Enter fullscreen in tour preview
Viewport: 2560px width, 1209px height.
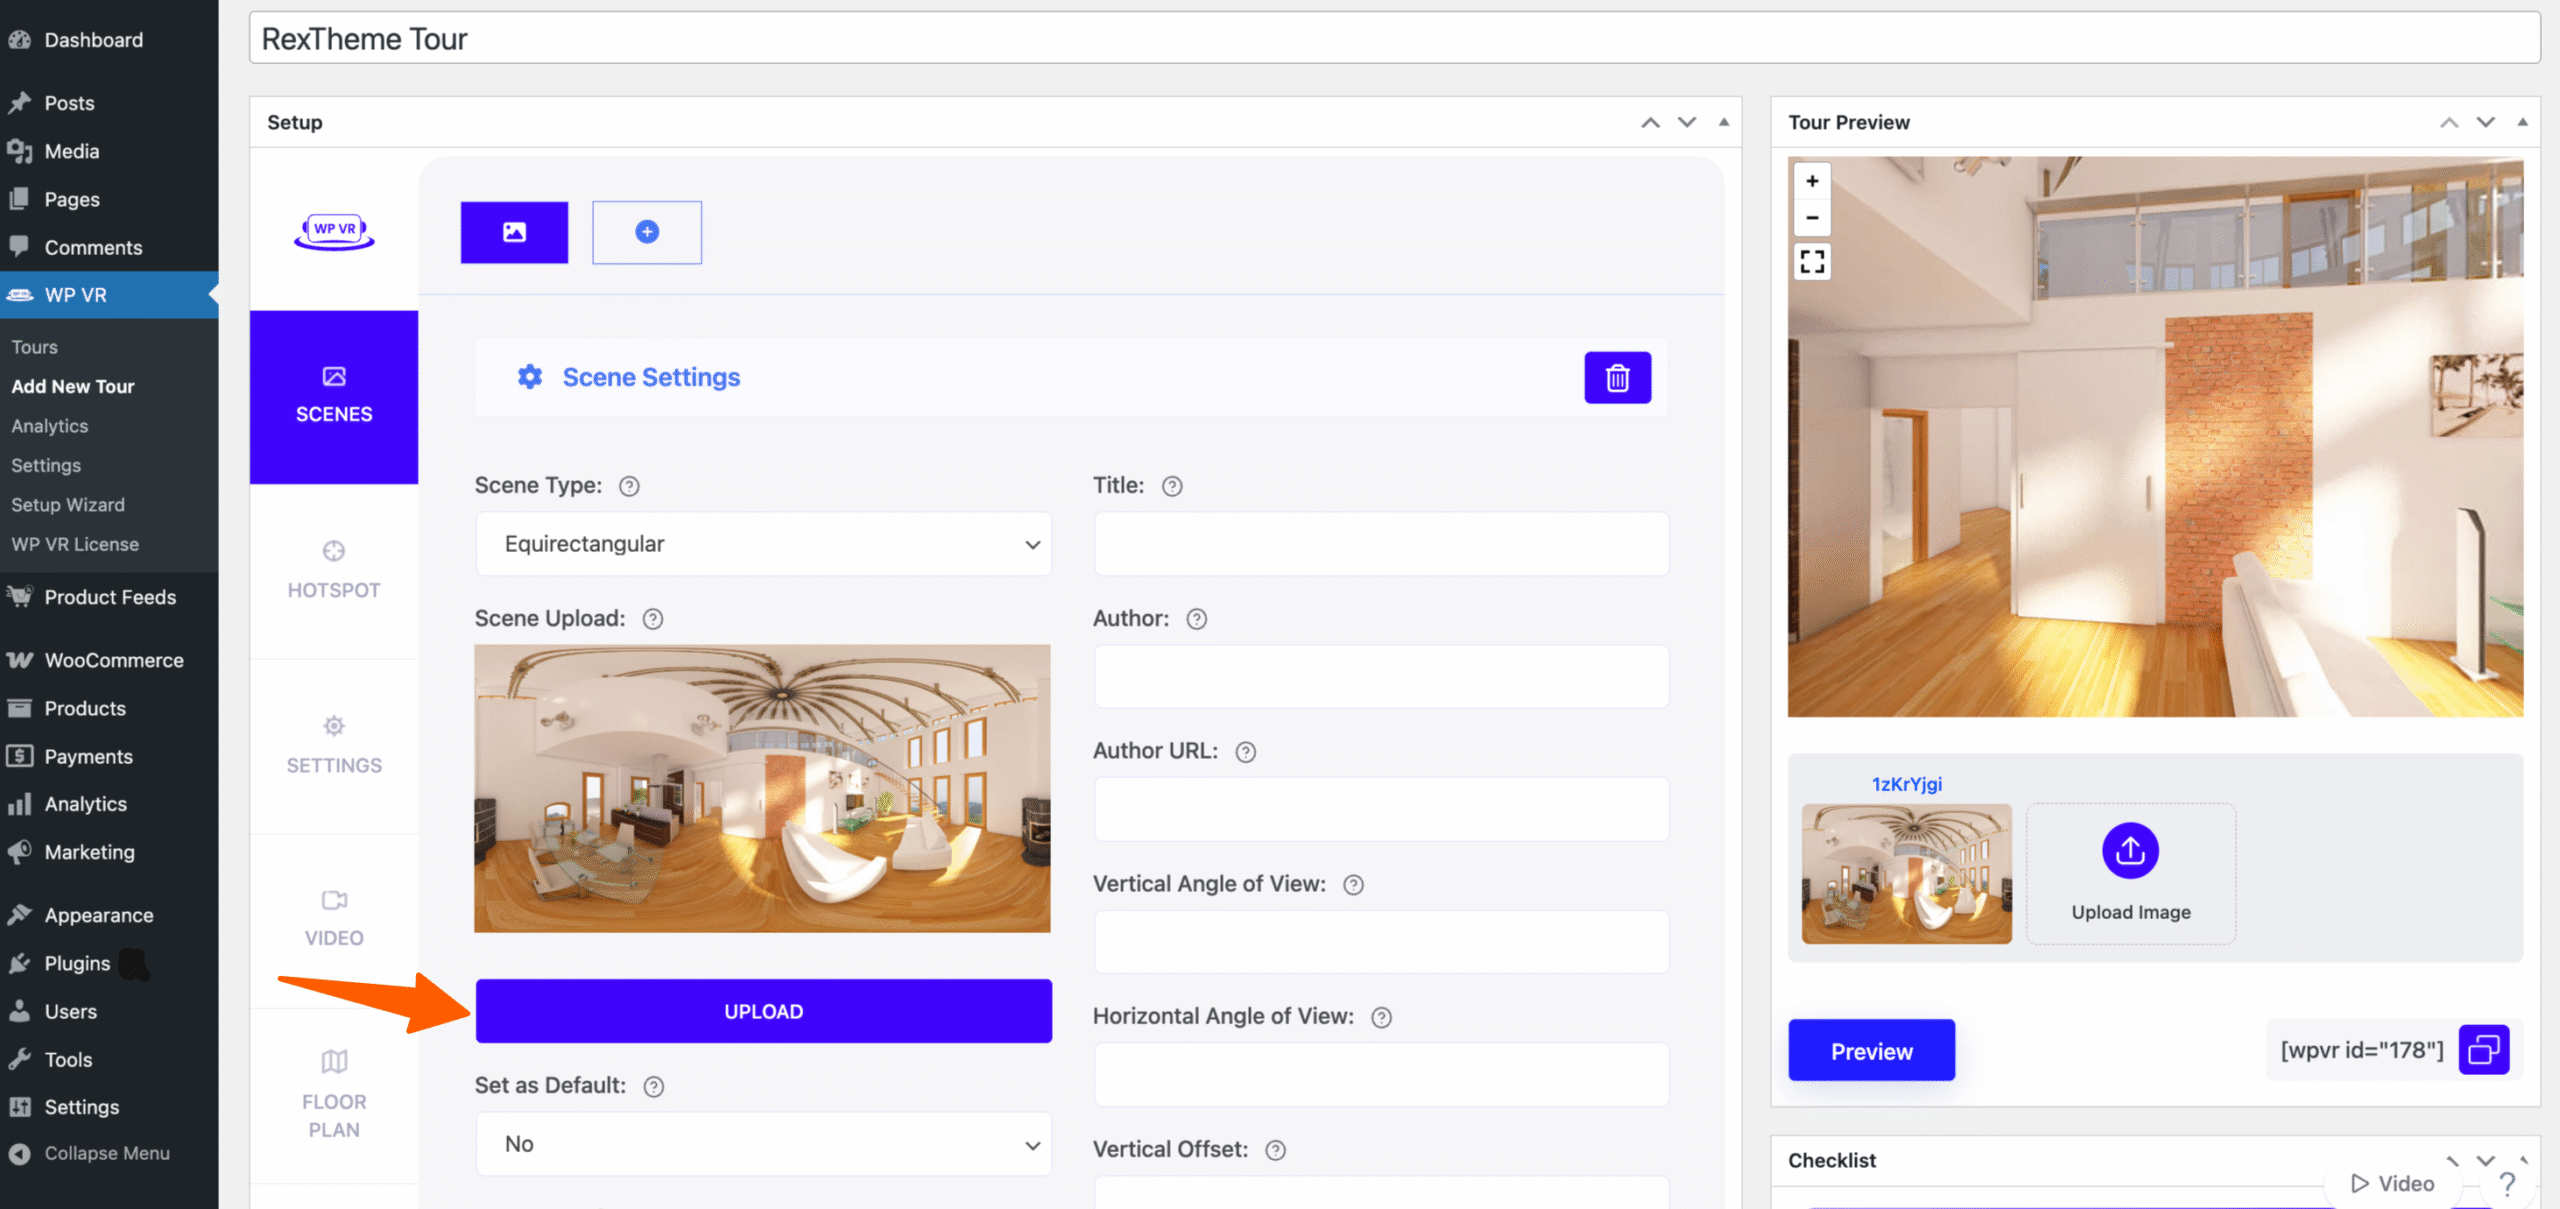1812,262
